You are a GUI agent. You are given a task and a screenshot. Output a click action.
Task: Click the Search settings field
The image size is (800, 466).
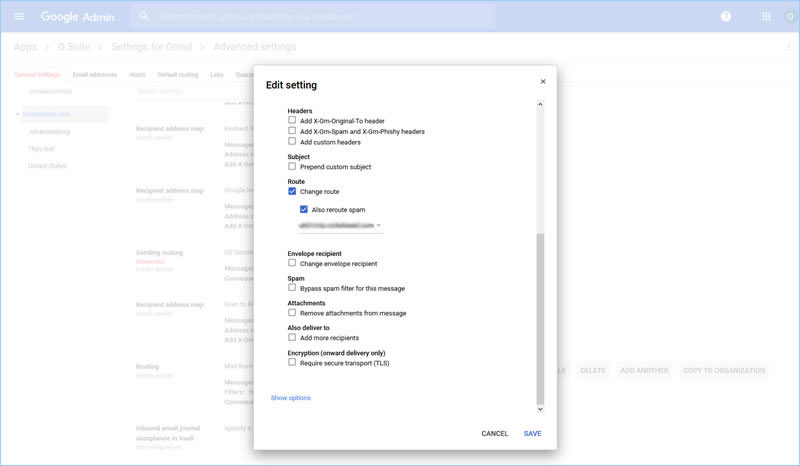(194, 91)
